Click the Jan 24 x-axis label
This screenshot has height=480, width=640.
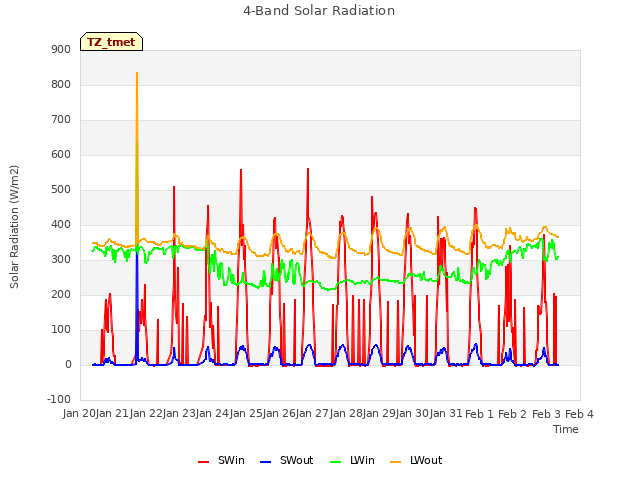212,413
